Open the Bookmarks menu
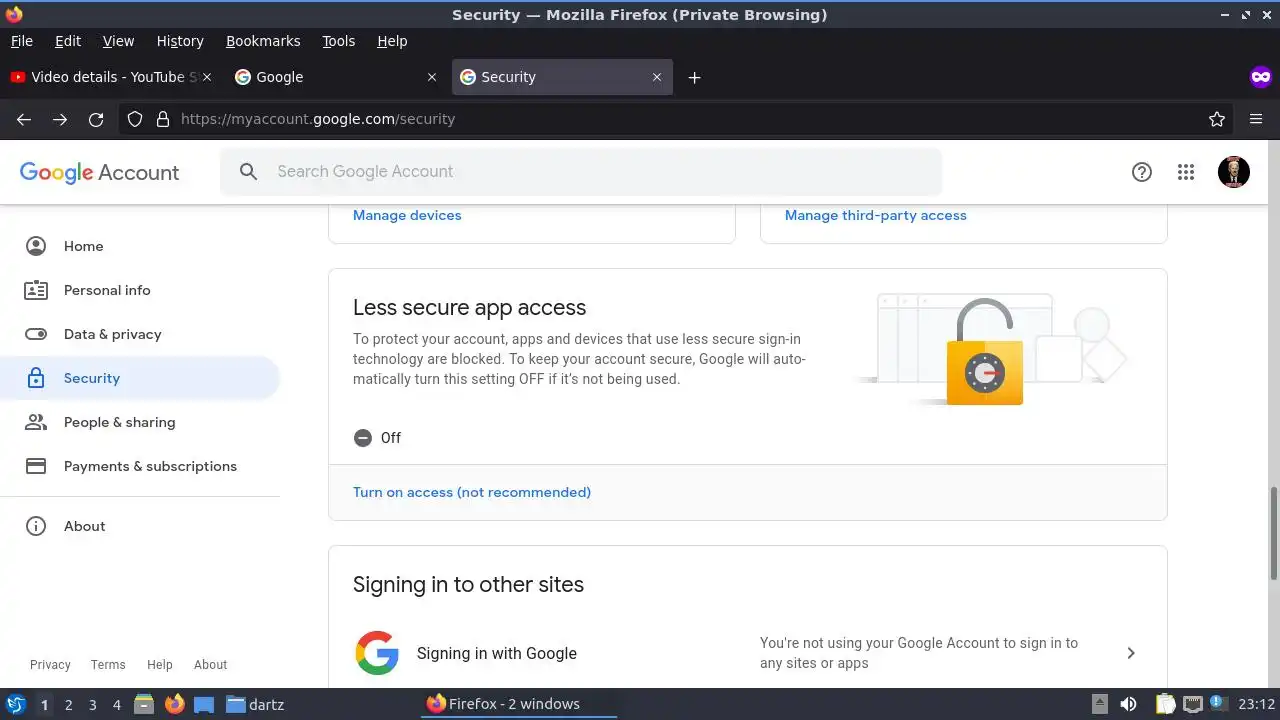Screen dimensions: 1280x720 click(x=263, y=41)
